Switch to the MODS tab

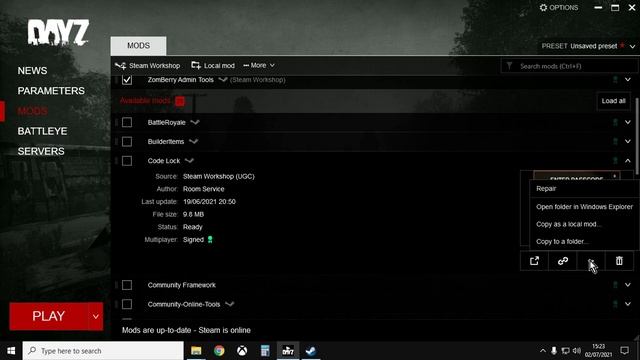pyautogui.click(x=138, y=46)
